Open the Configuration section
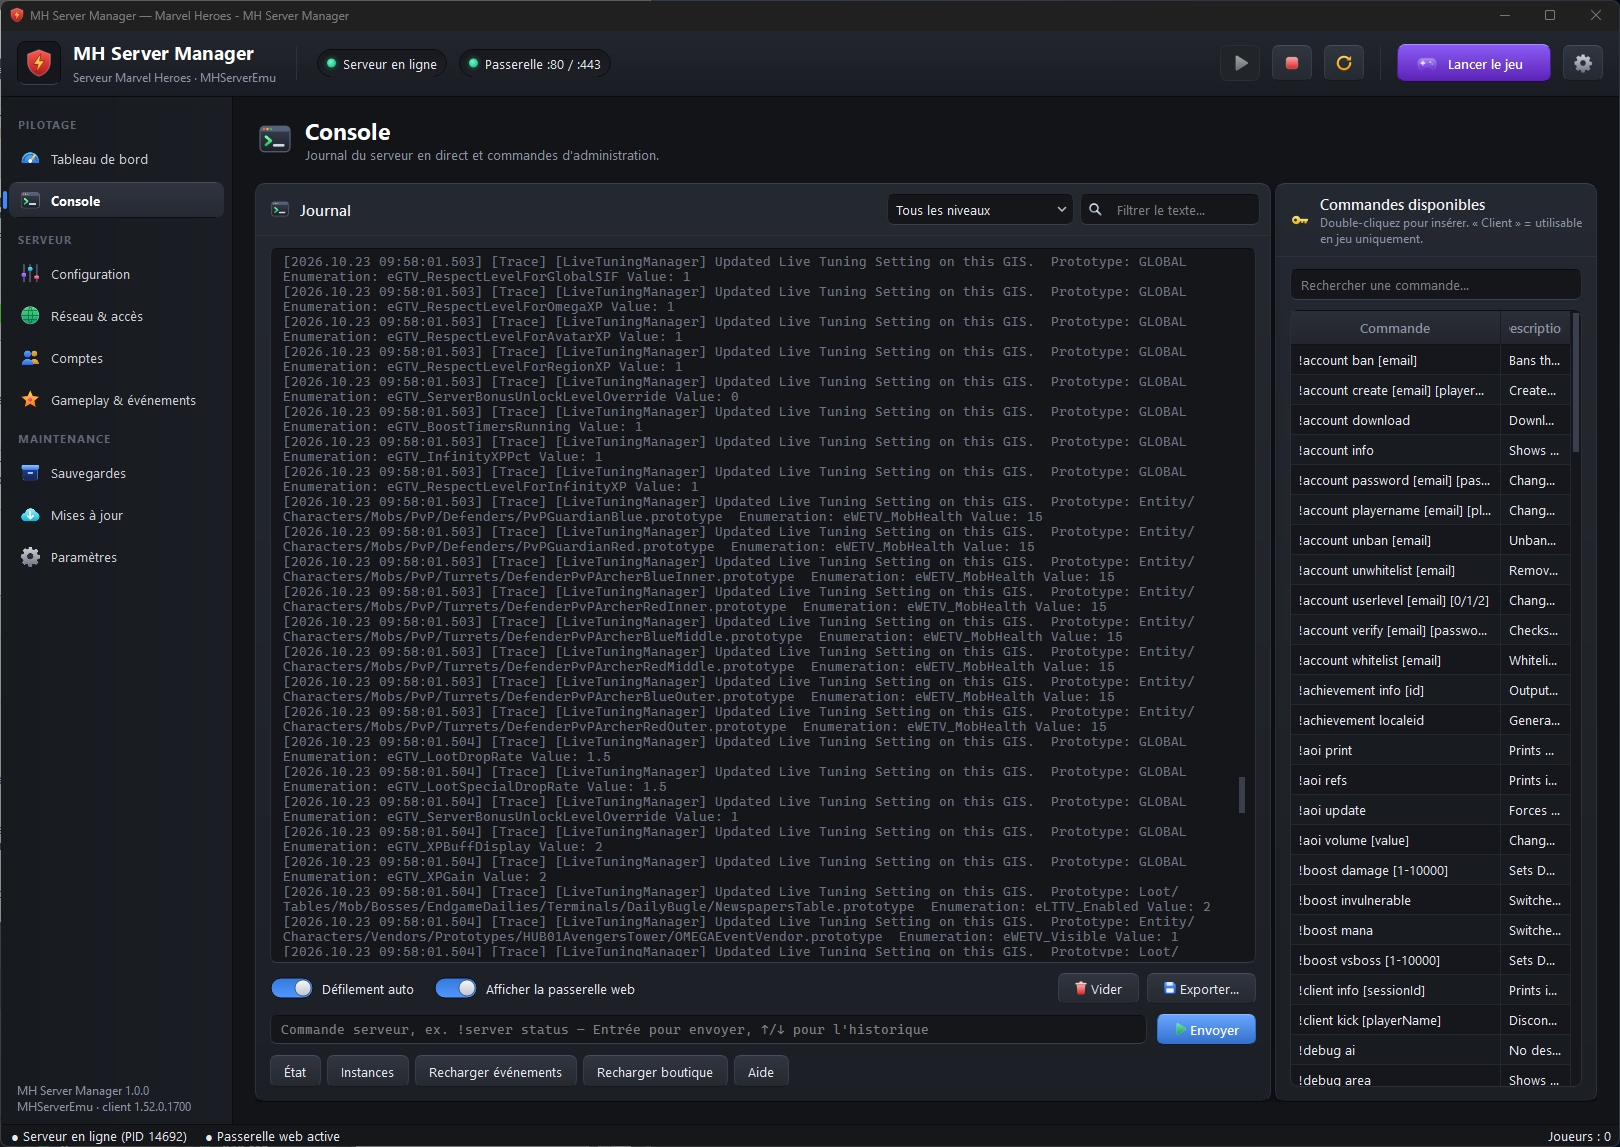This screenshot has width=1620, height=1147. (x=116, y=274)
